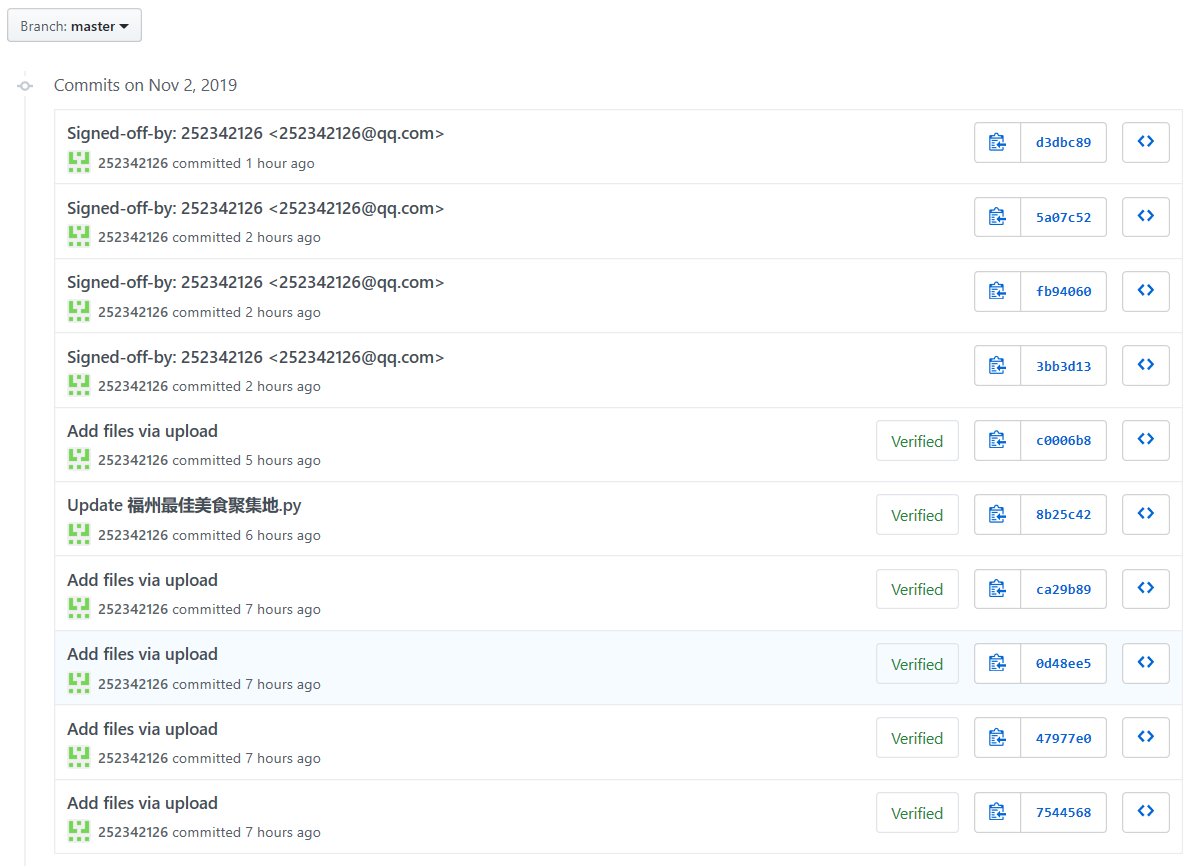Open commit hash link fb94060
Viewport: 1193px width, 866px height.
[x=1063, y=291]
